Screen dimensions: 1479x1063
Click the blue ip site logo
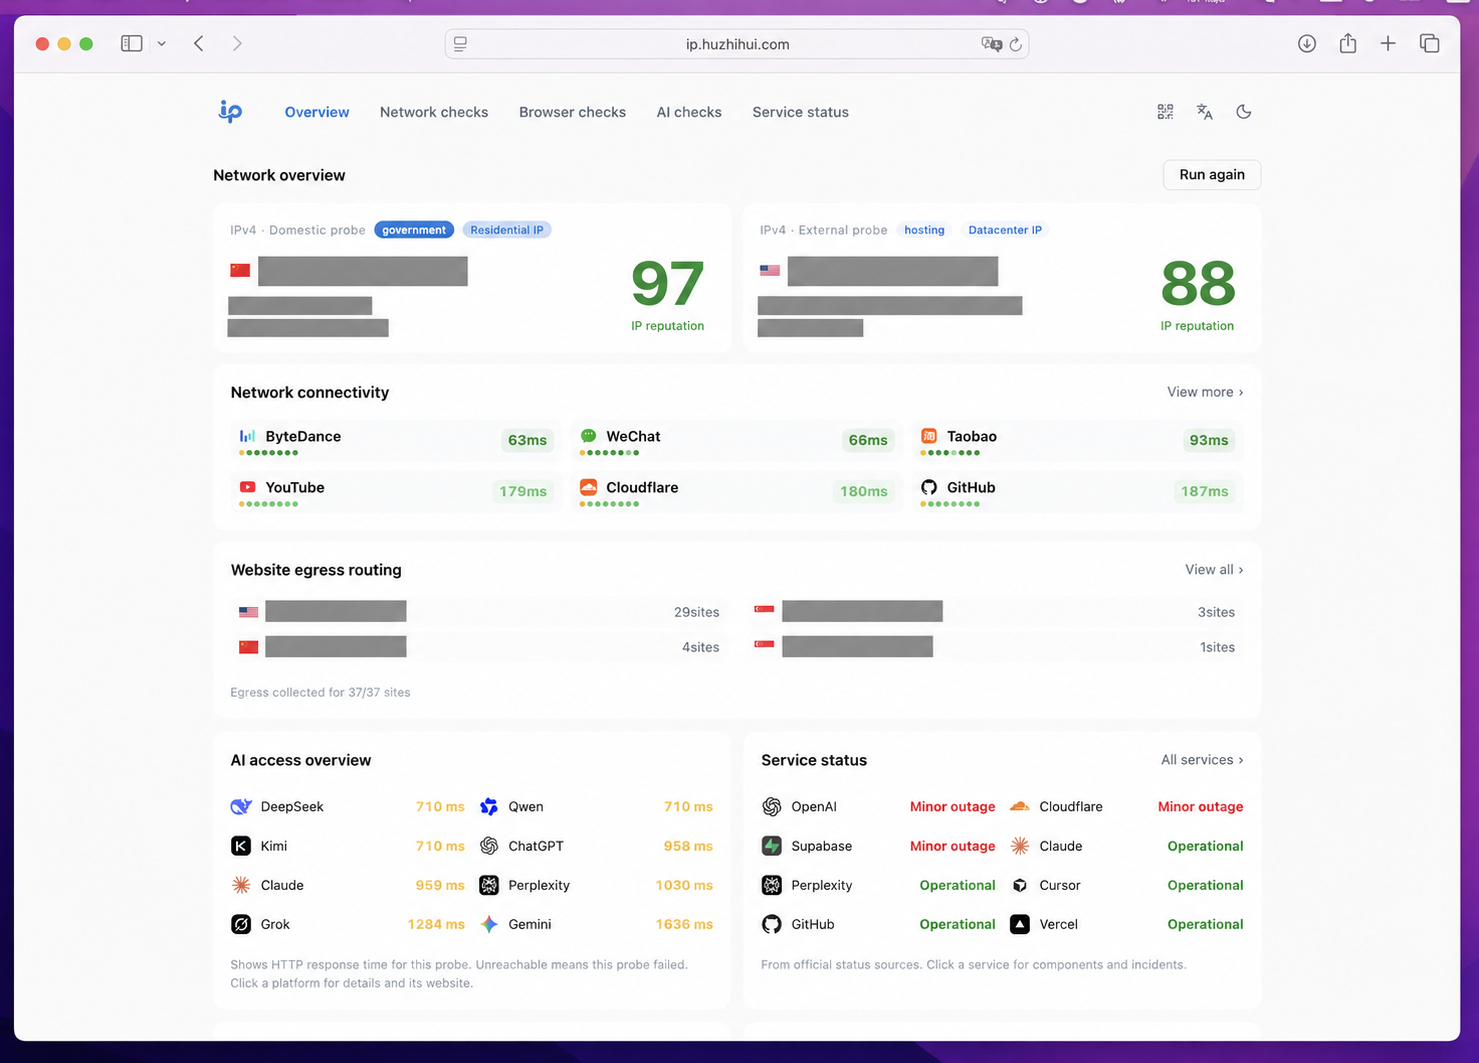230,112
